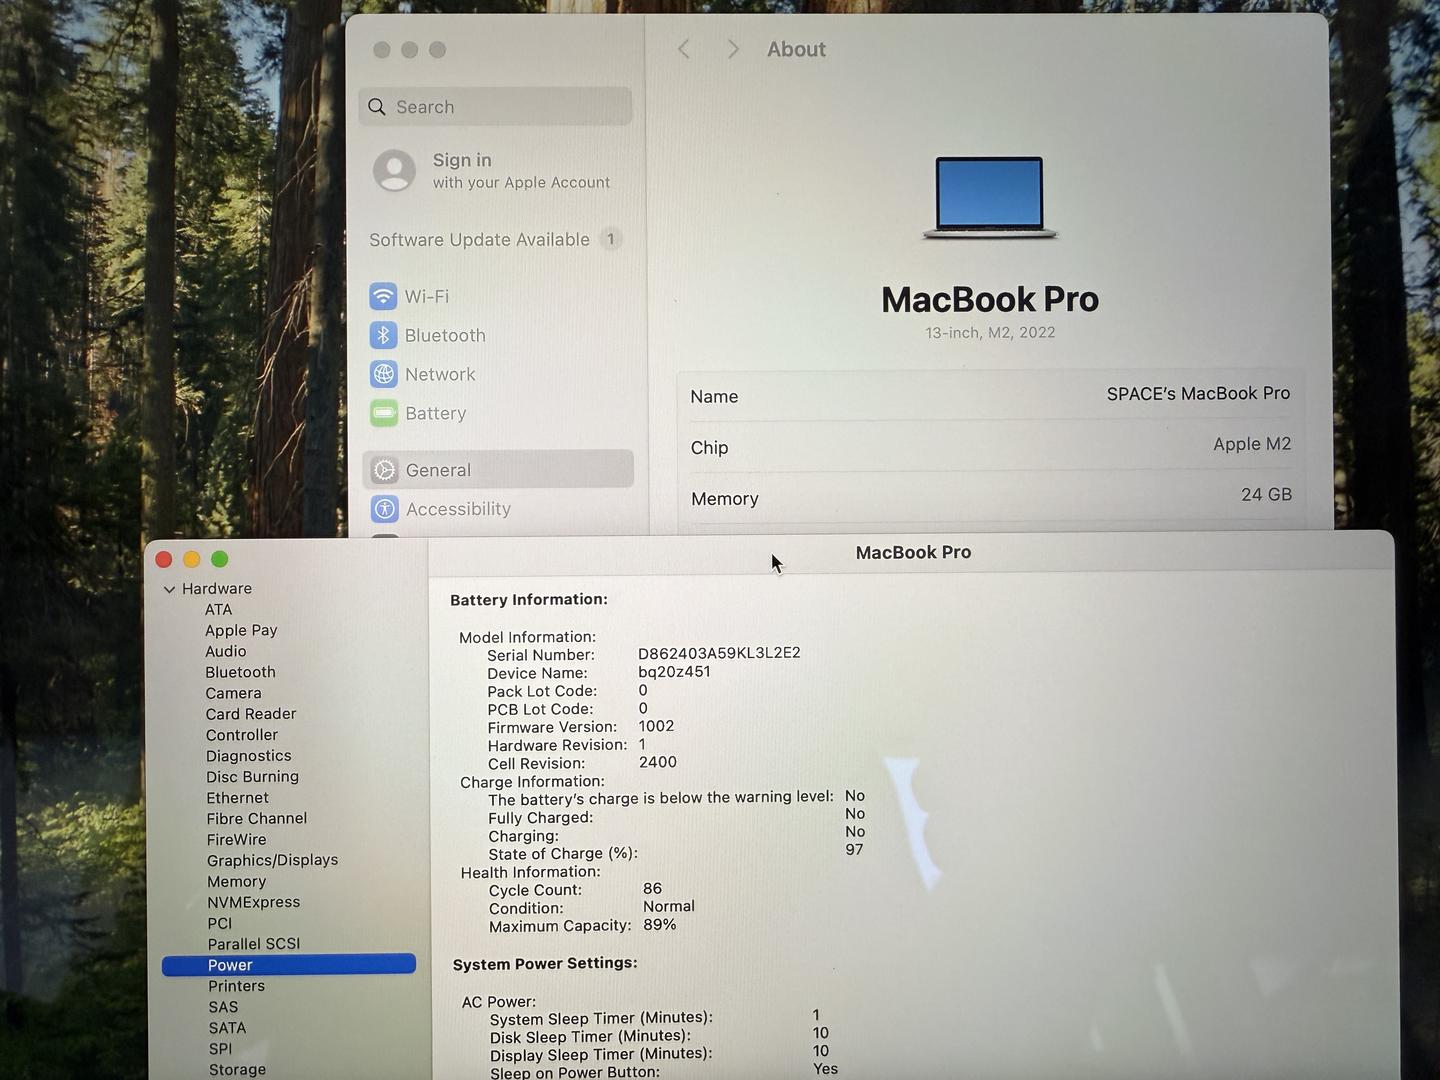
Task: Open Wi-Fi settings icon in sidebar
Action: pos(383,296)
